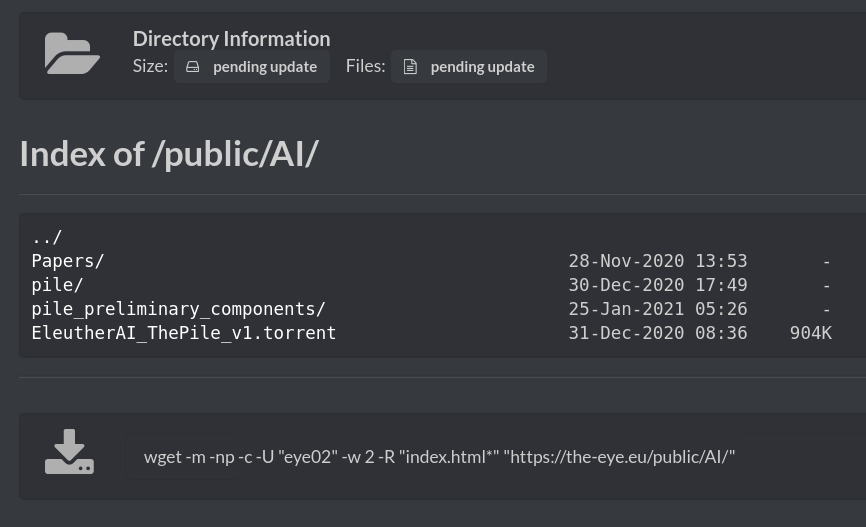Click the 31-Dec-2020 08:36 timestamp
866x527 pixels.
(x=658, y=333)
